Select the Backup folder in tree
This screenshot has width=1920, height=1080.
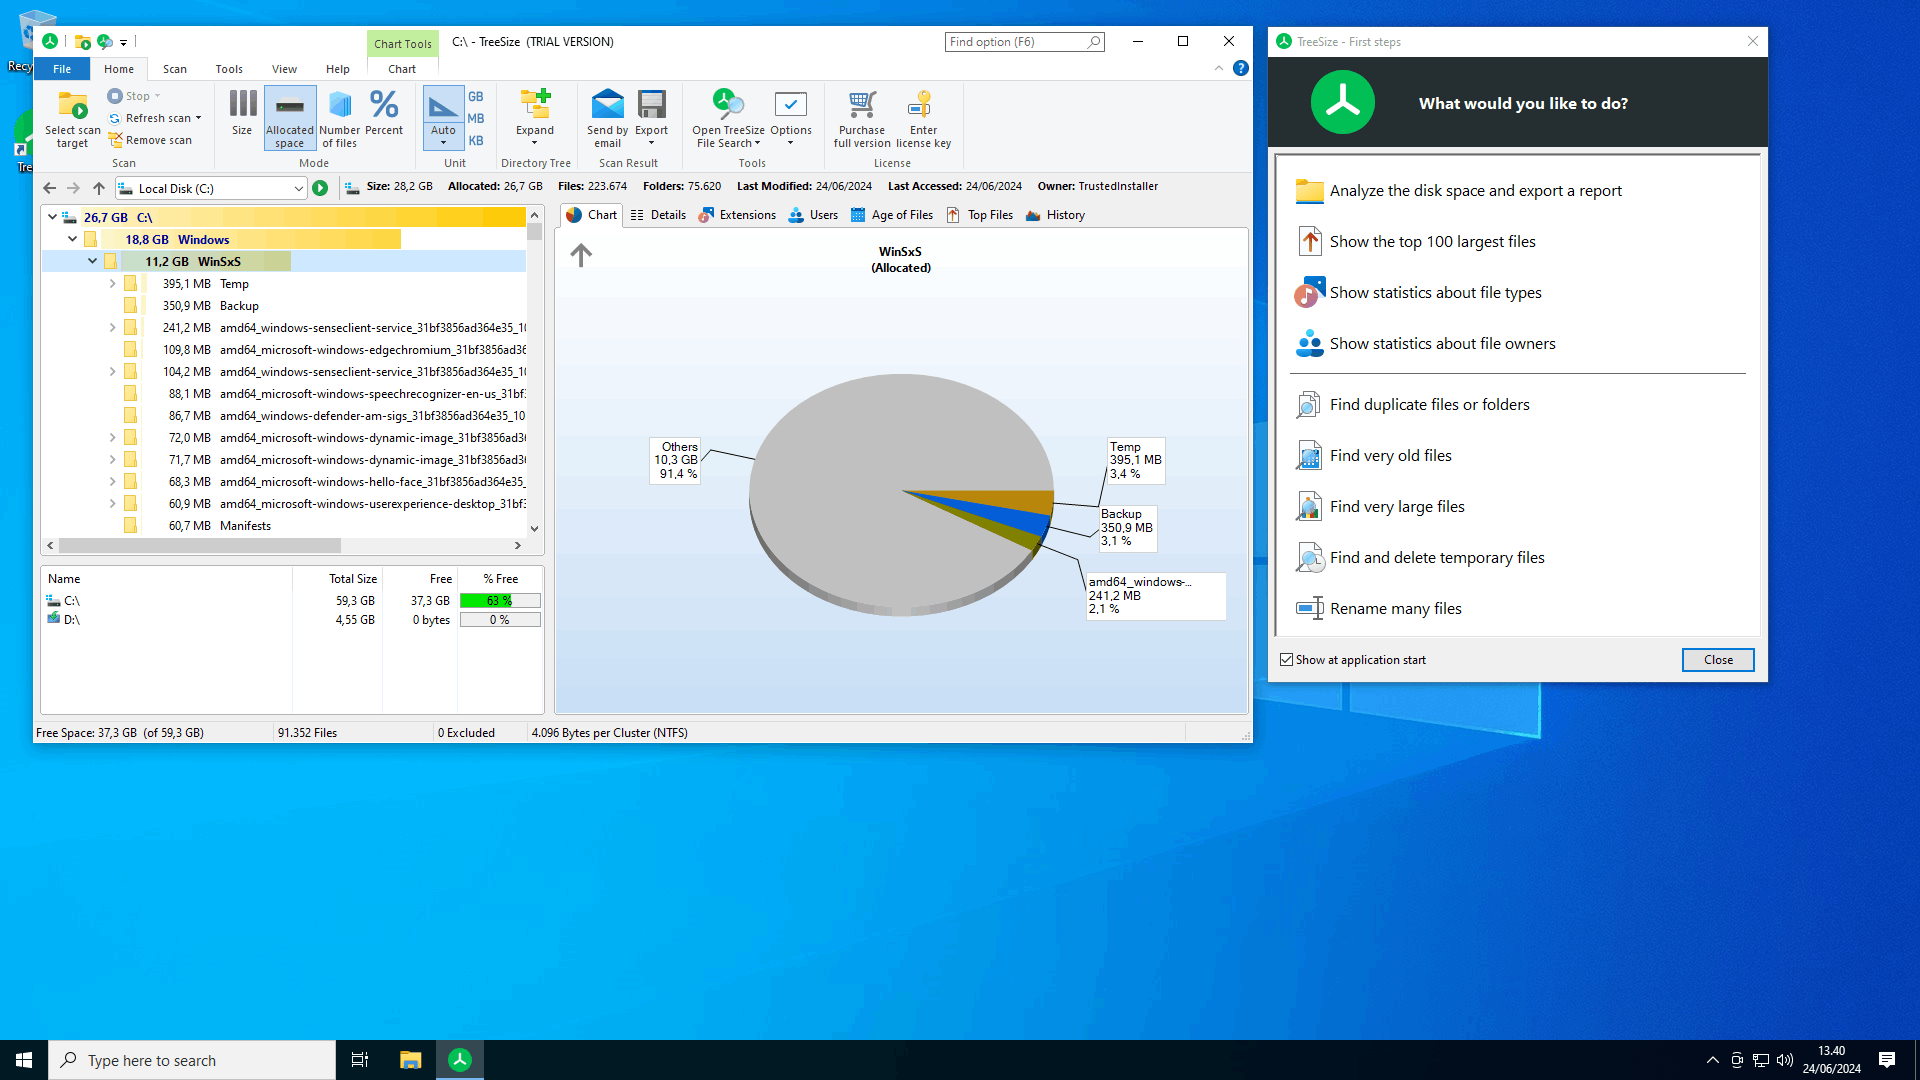[x=283, y=306]
